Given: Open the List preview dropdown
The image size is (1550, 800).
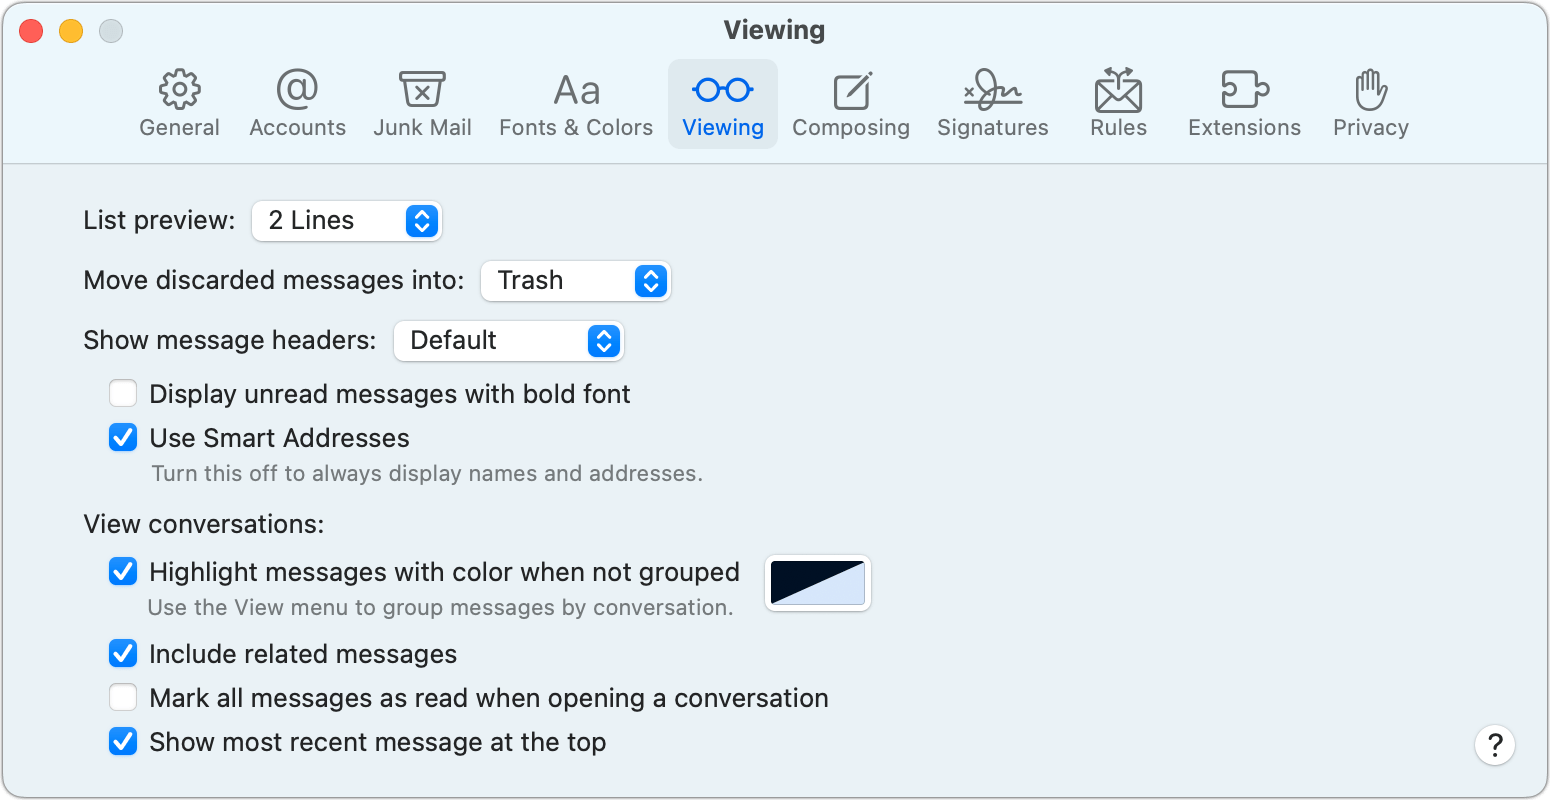Looking at the screenshot, I should click(x=347, y=221).
